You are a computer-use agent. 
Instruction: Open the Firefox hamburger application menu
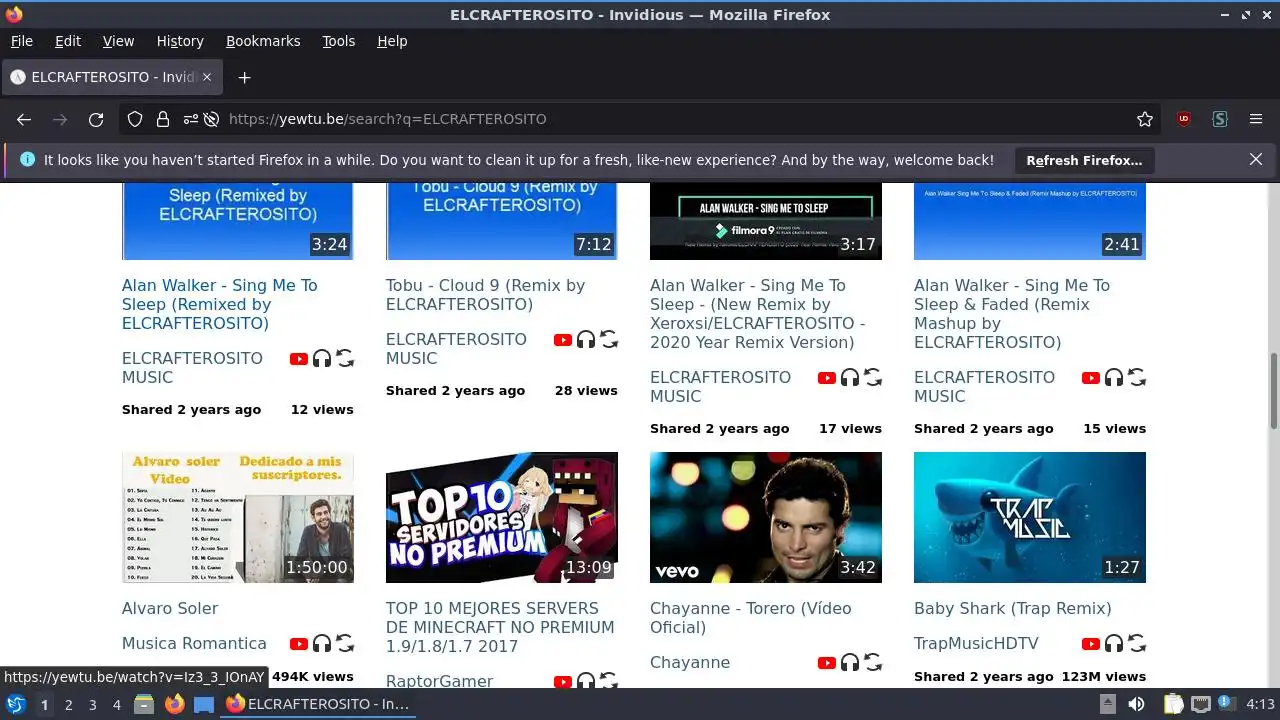1256,119
